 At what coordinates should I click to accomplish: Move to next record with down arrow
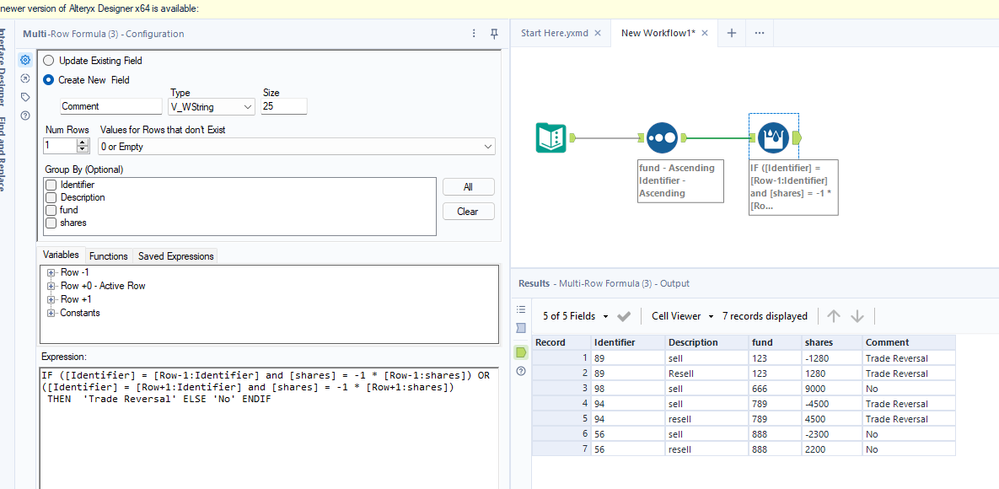857,316
